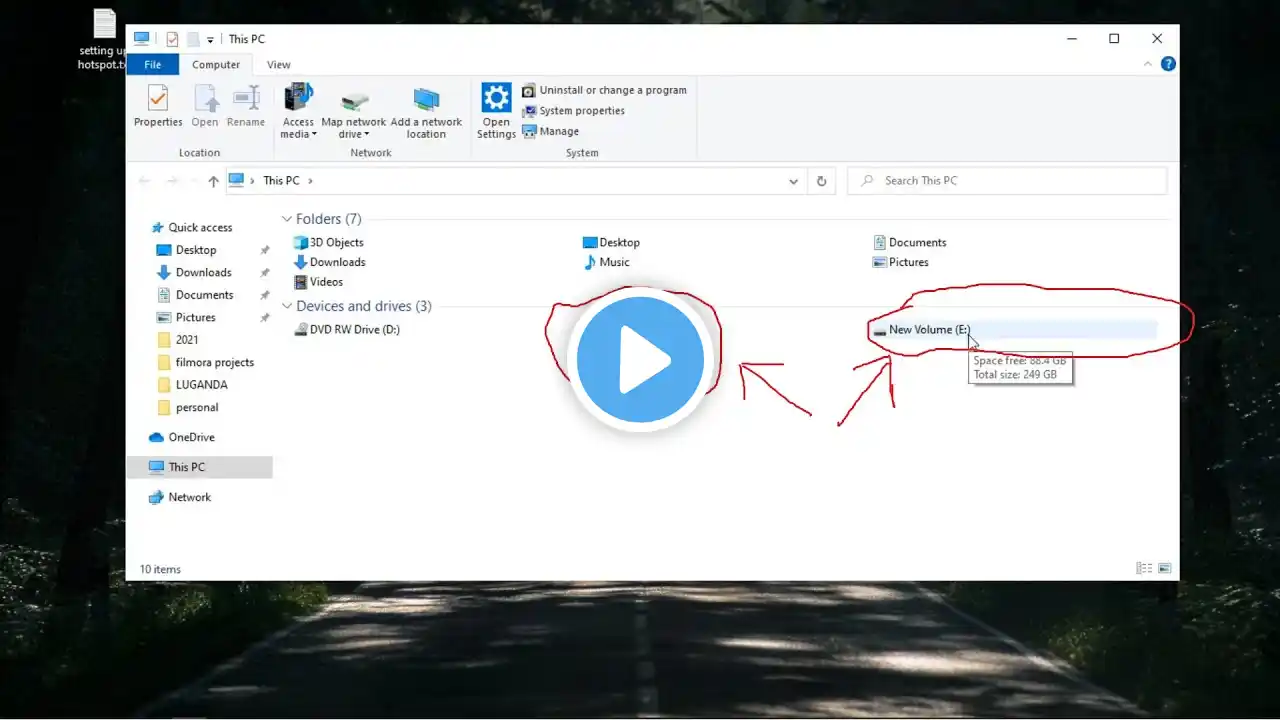Play the video overlay button

click(640, 359)
